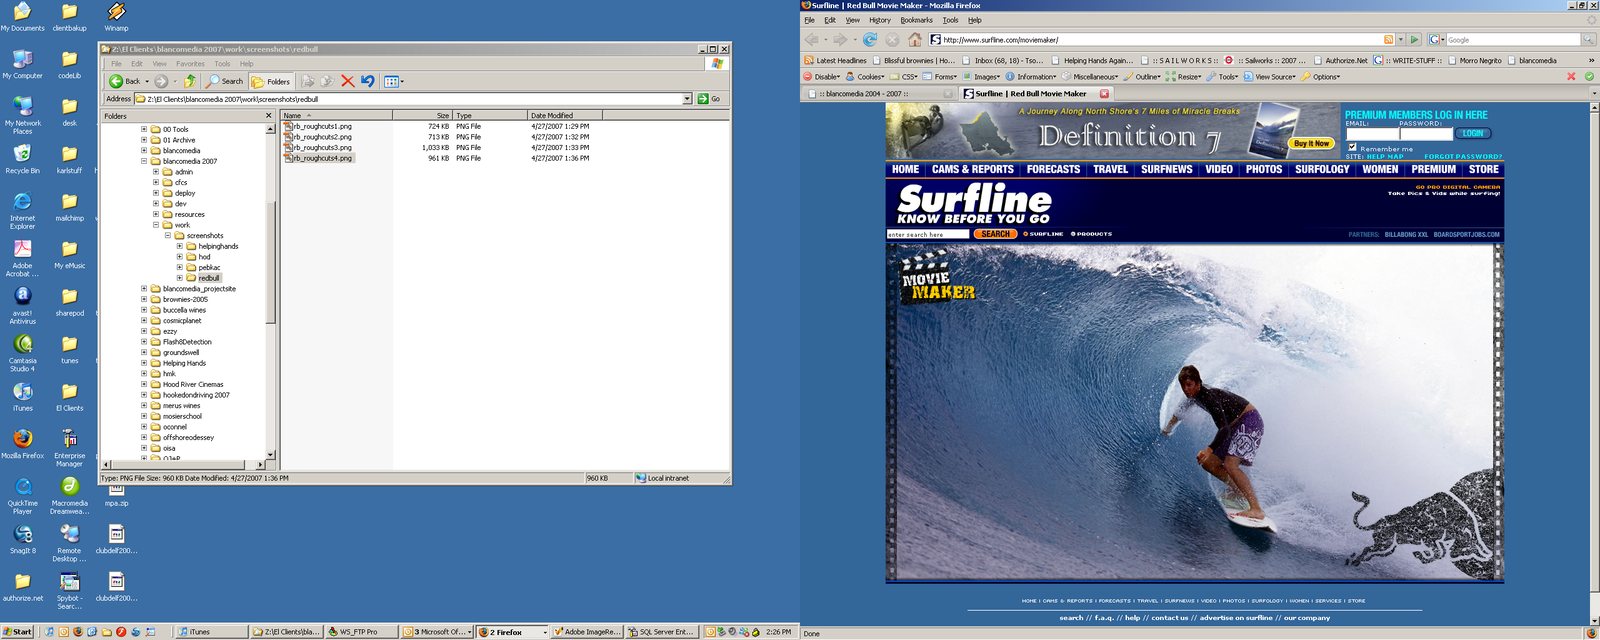Select rb_roughcuts3.png file
The height and width of the screenshot is (640, 1600).
(x=318, y=148)
